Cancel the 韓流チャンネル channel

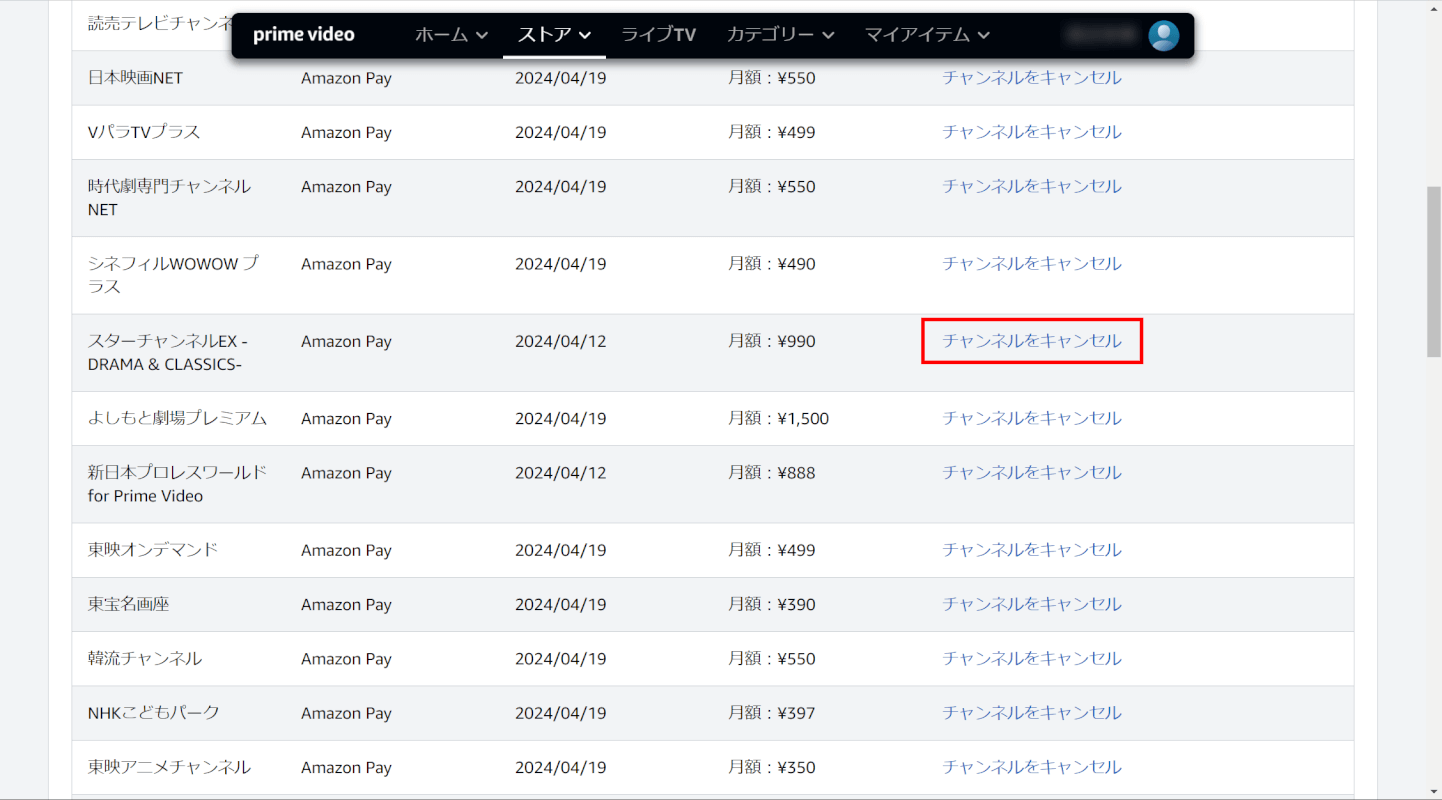pos(1032,658)
